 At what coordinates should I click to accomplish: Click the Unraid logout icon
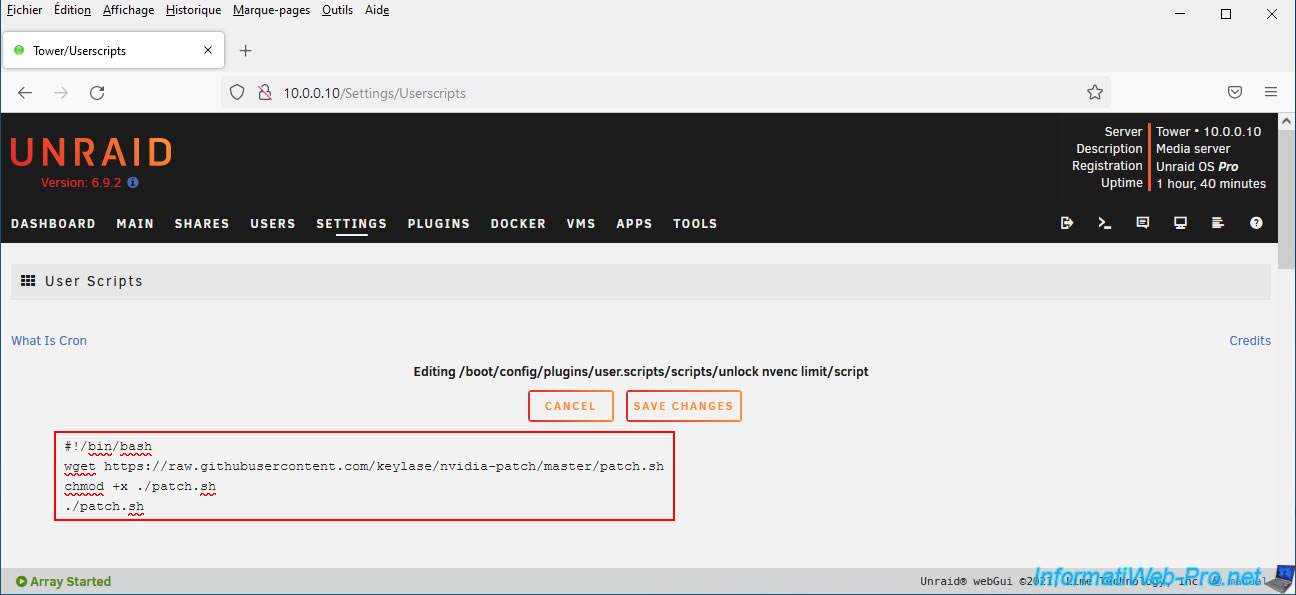pos(1067,223)
